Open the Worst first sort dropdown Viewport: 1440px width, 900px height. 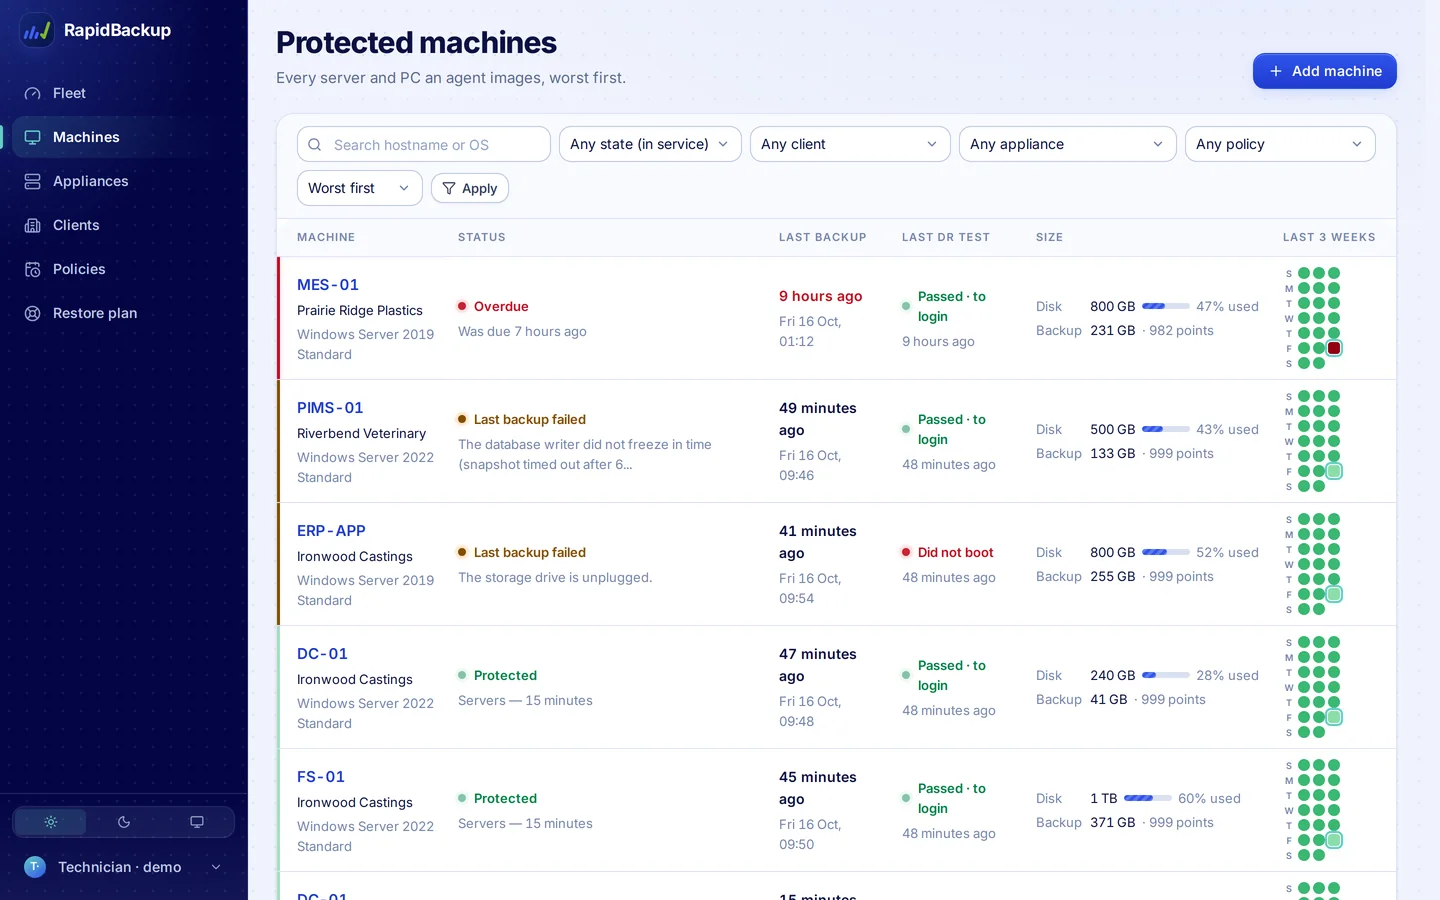(x=360, y=188)
